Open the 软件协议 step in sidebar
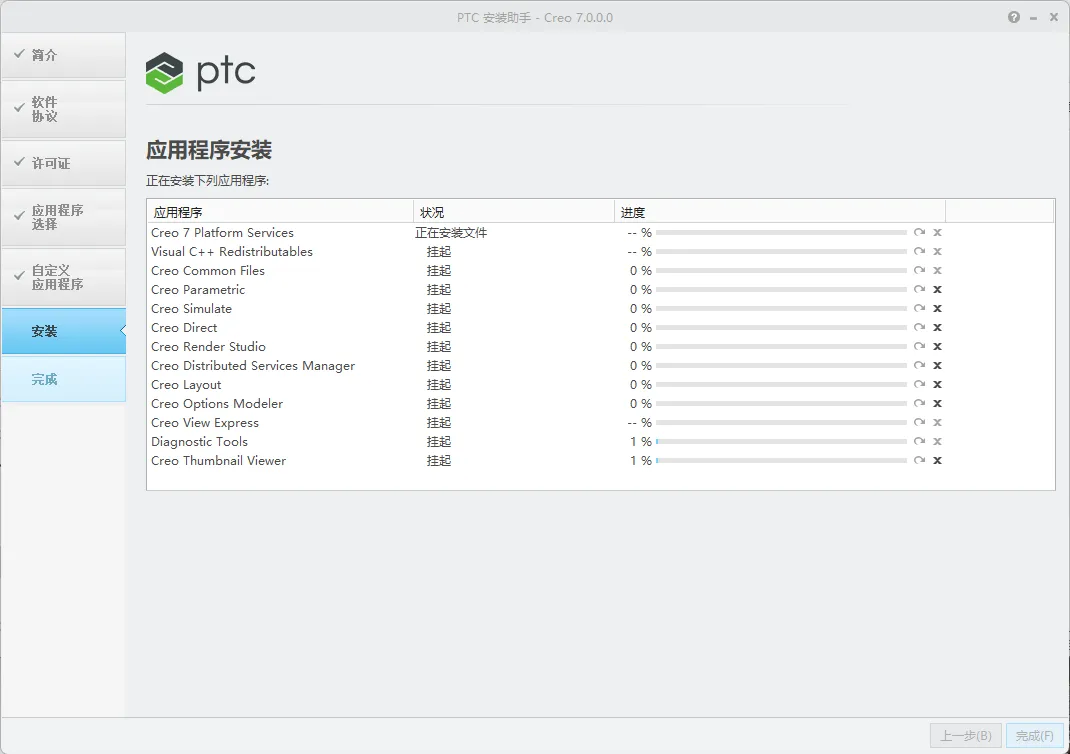The image size is (1070, 754). (63, 109)
